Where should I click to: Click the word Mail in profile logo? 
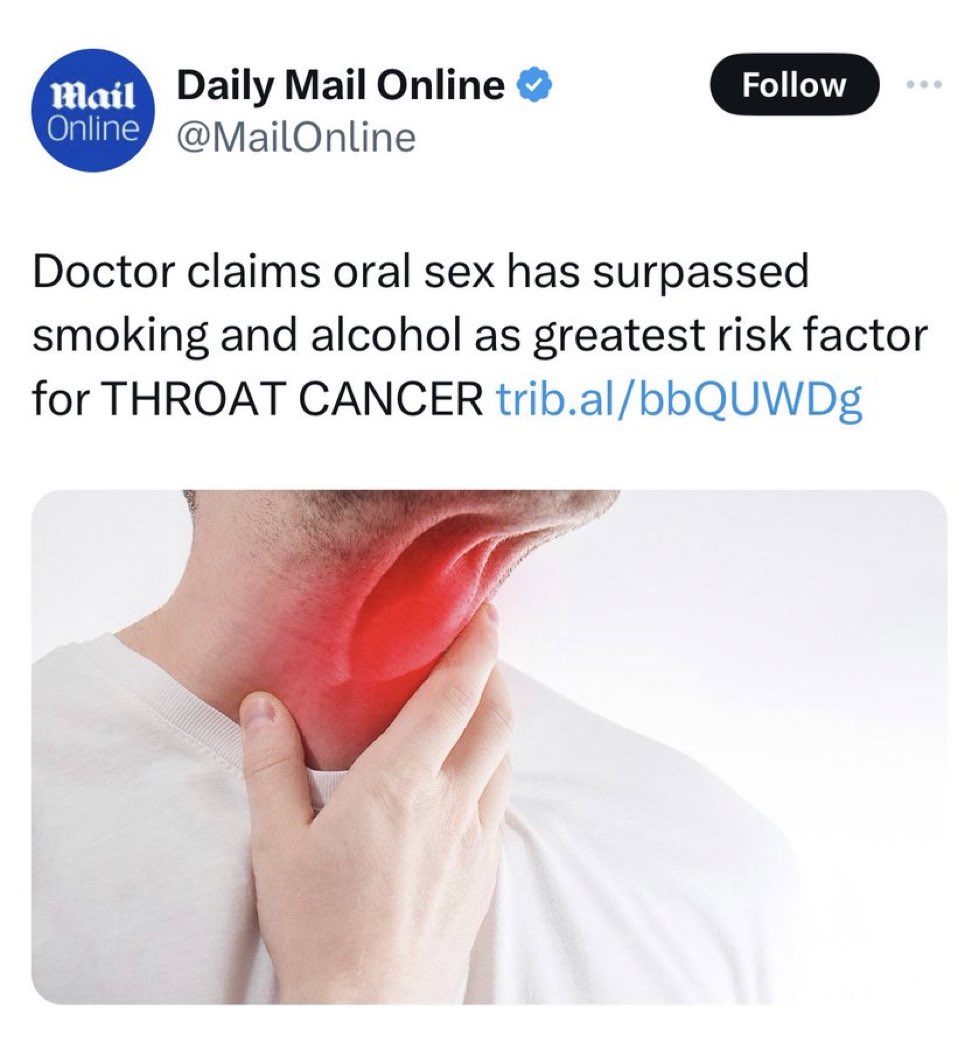click(x=94, y=96)
